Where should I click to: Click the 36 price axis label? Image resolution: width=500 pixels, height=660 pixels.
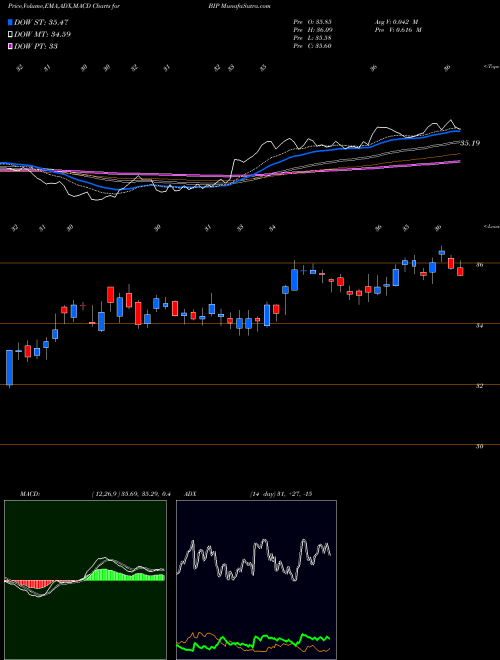(x=479, y=265)
